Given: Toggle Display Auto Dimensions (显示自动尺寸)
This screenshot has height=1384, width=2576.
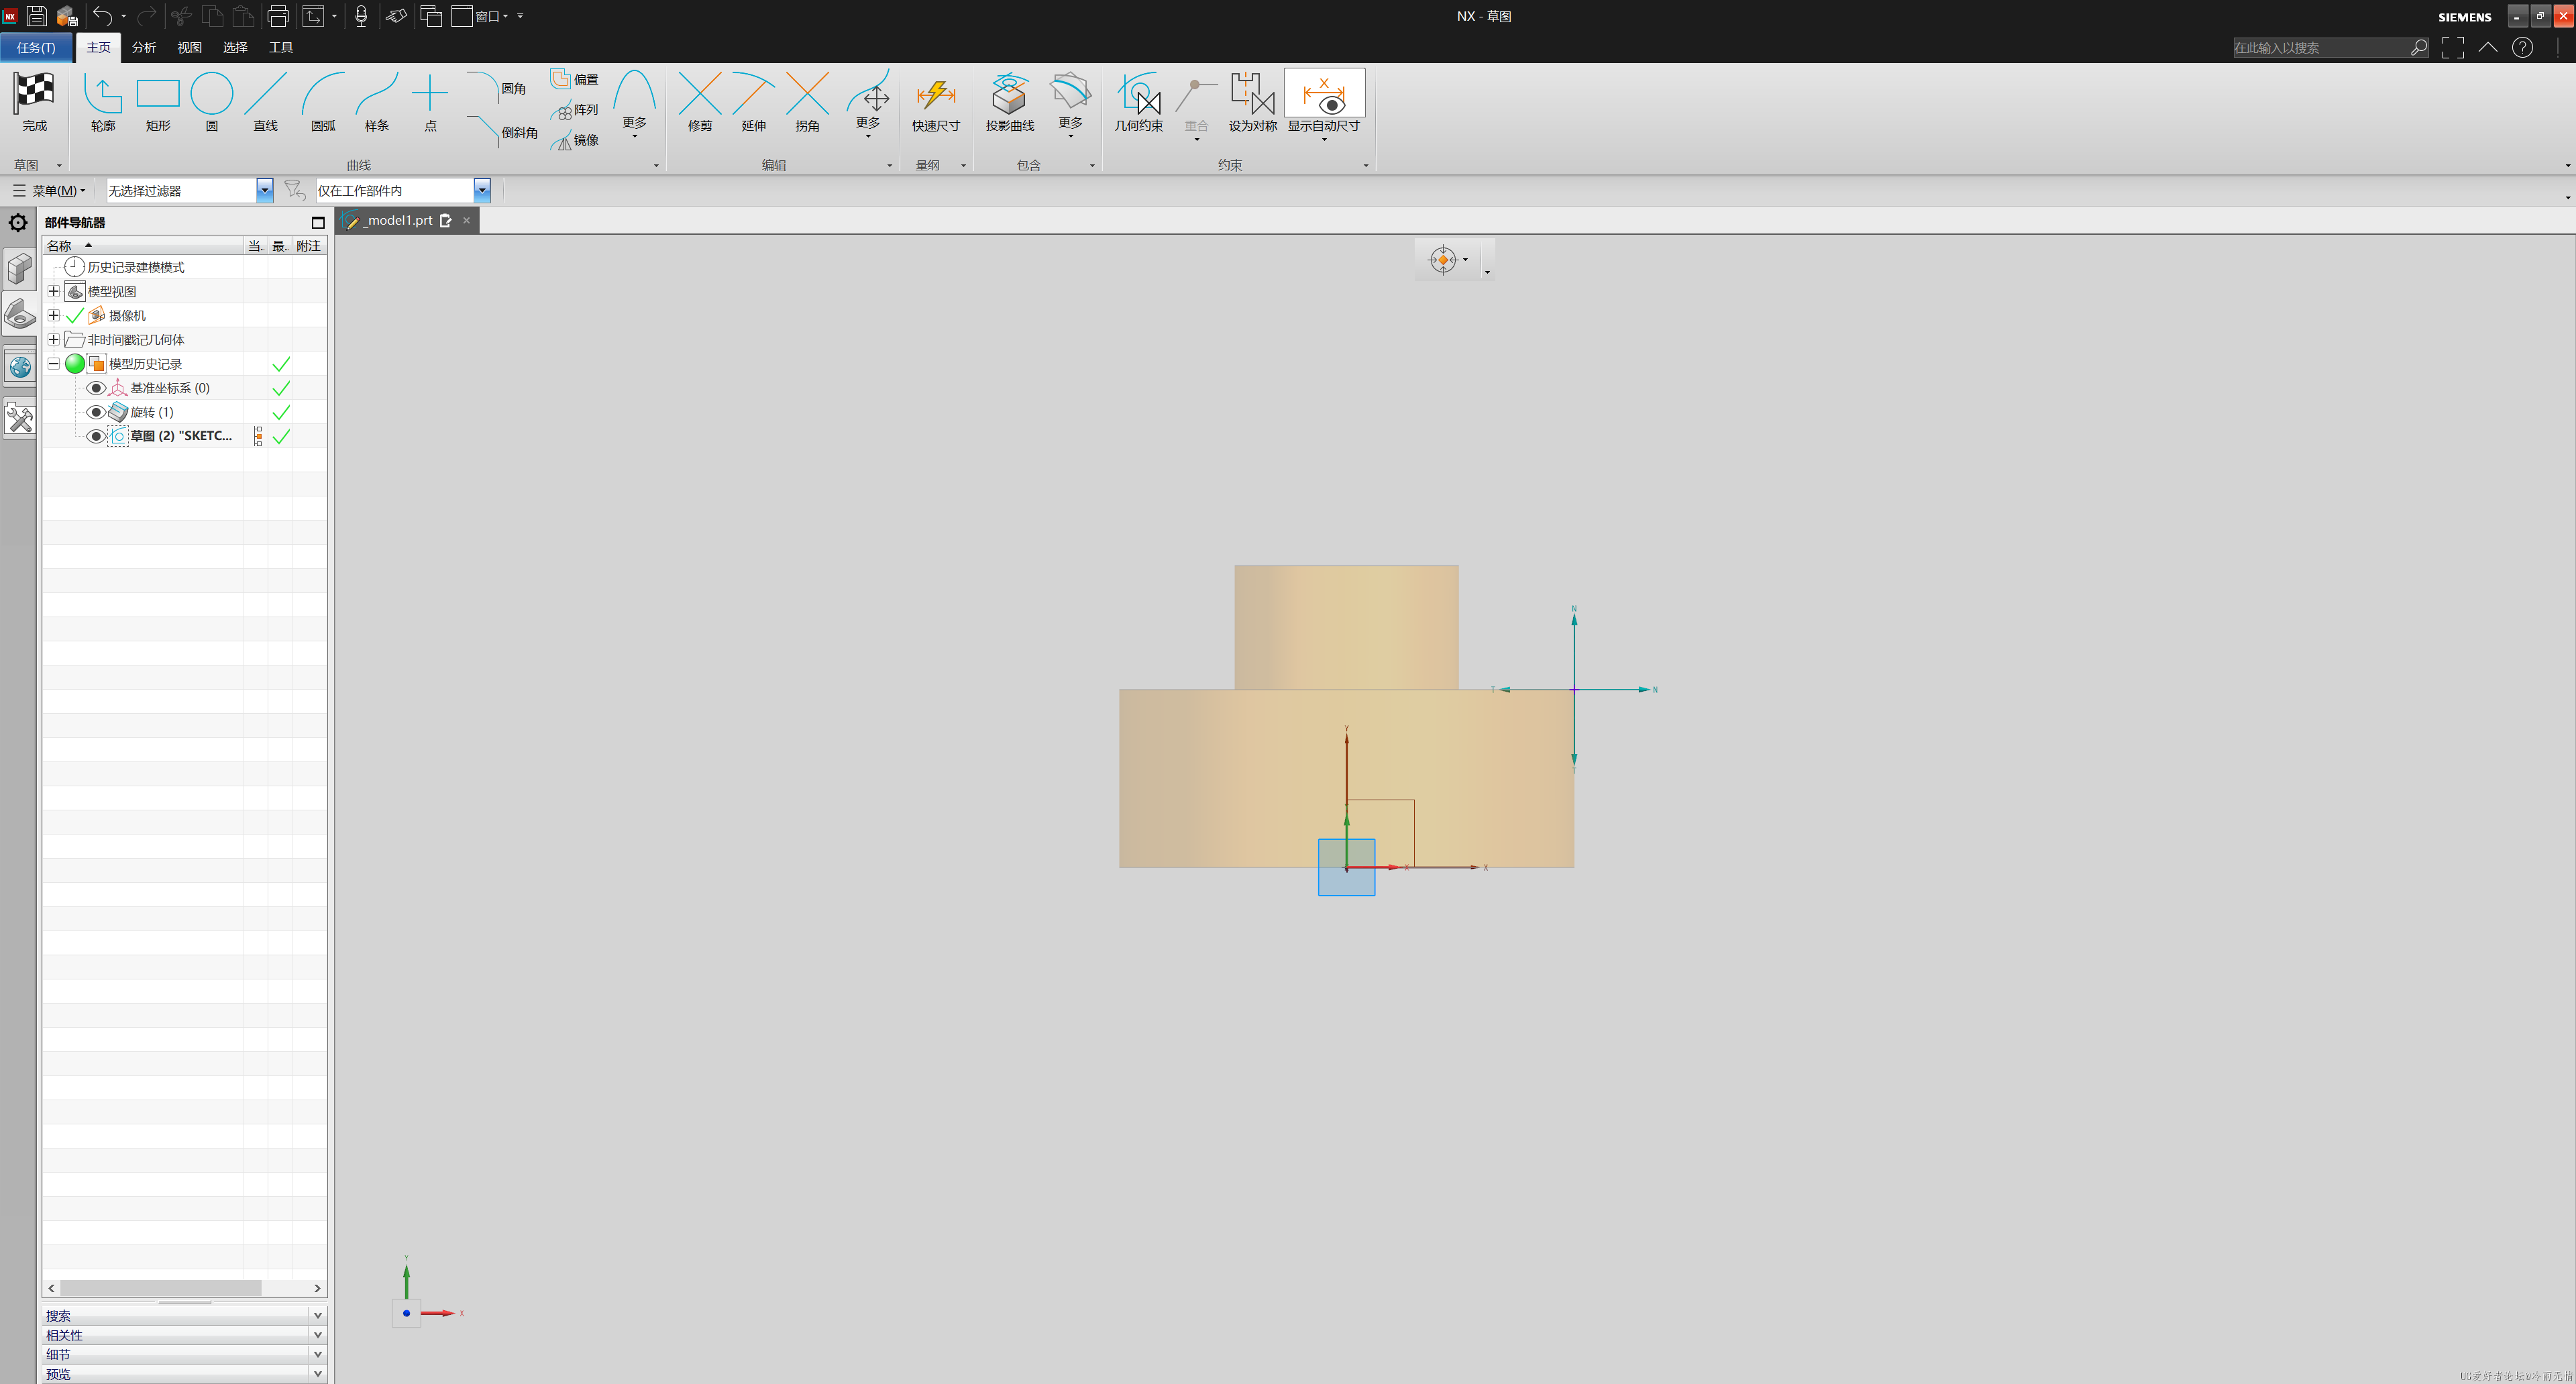Looking at the screenshot, I should 1324,101.
